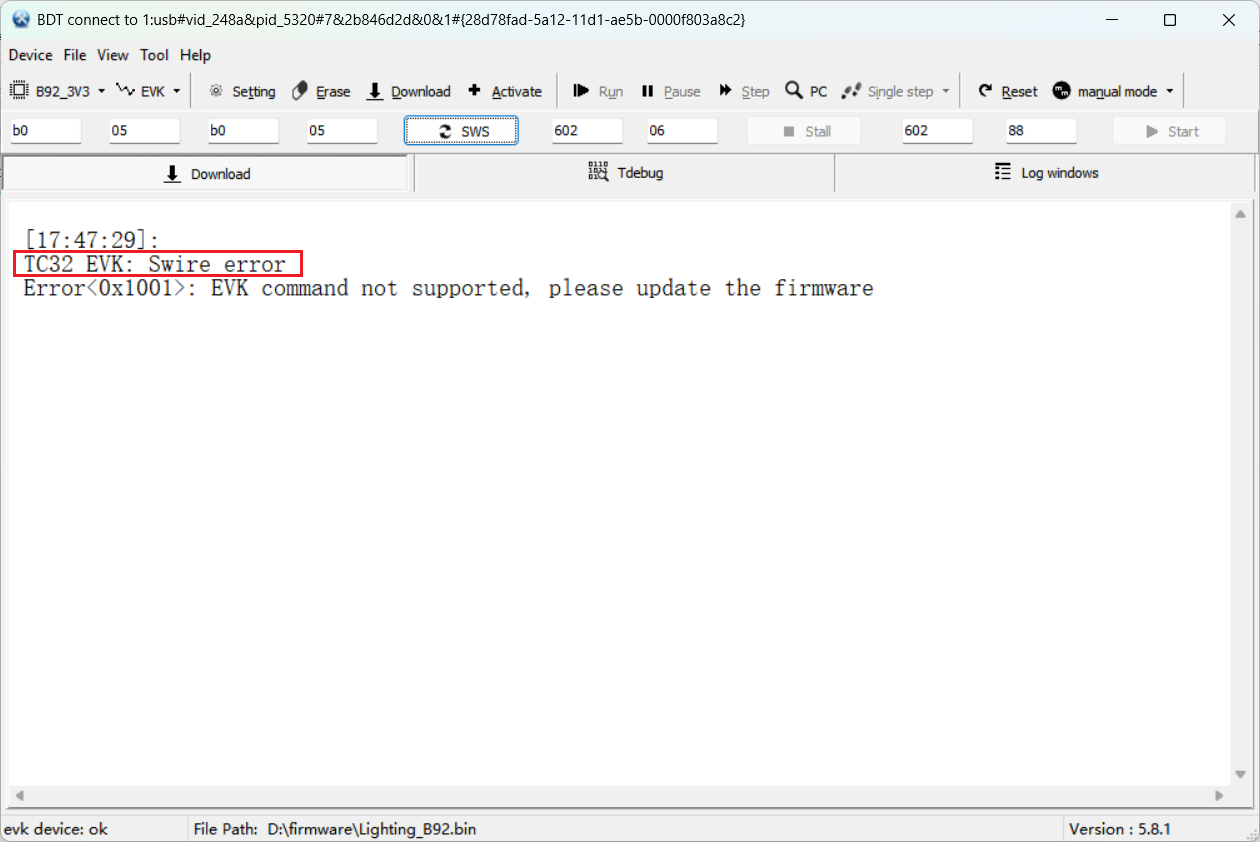Click the Version : 5.8.1 status text
Viewport: 1260px width, 842px height.
coord(1120,829)
